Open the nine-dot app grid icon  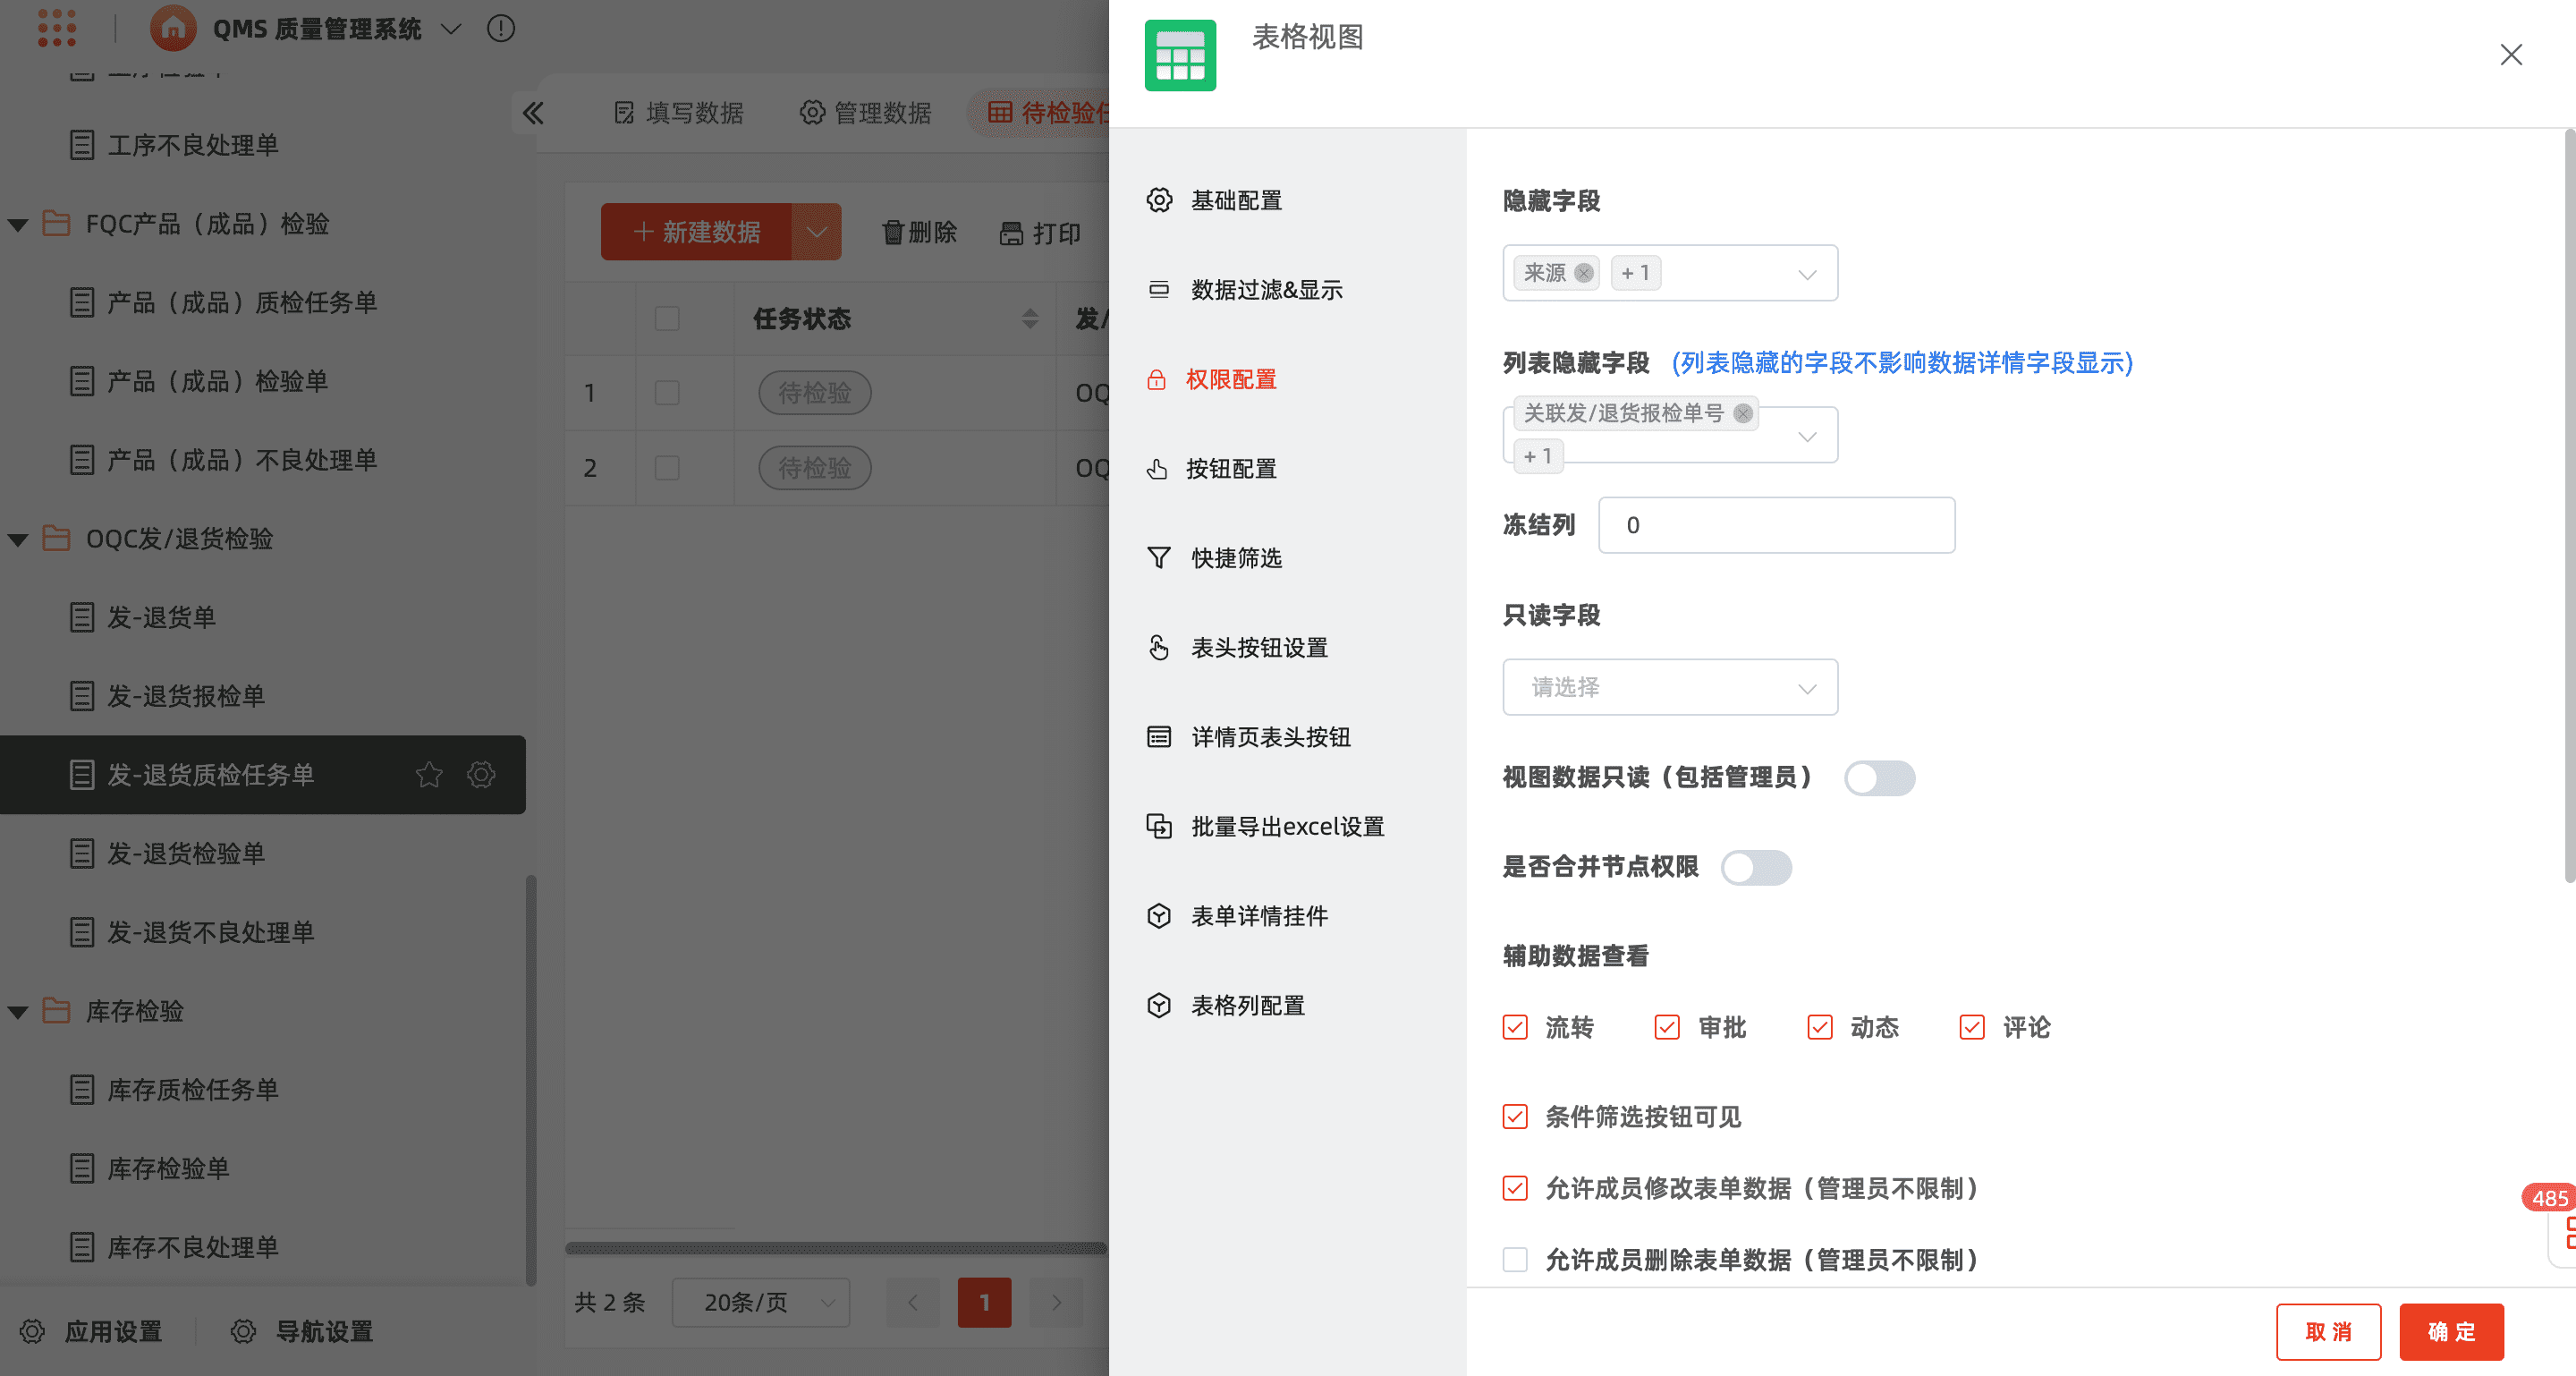[x=57, y=27]
